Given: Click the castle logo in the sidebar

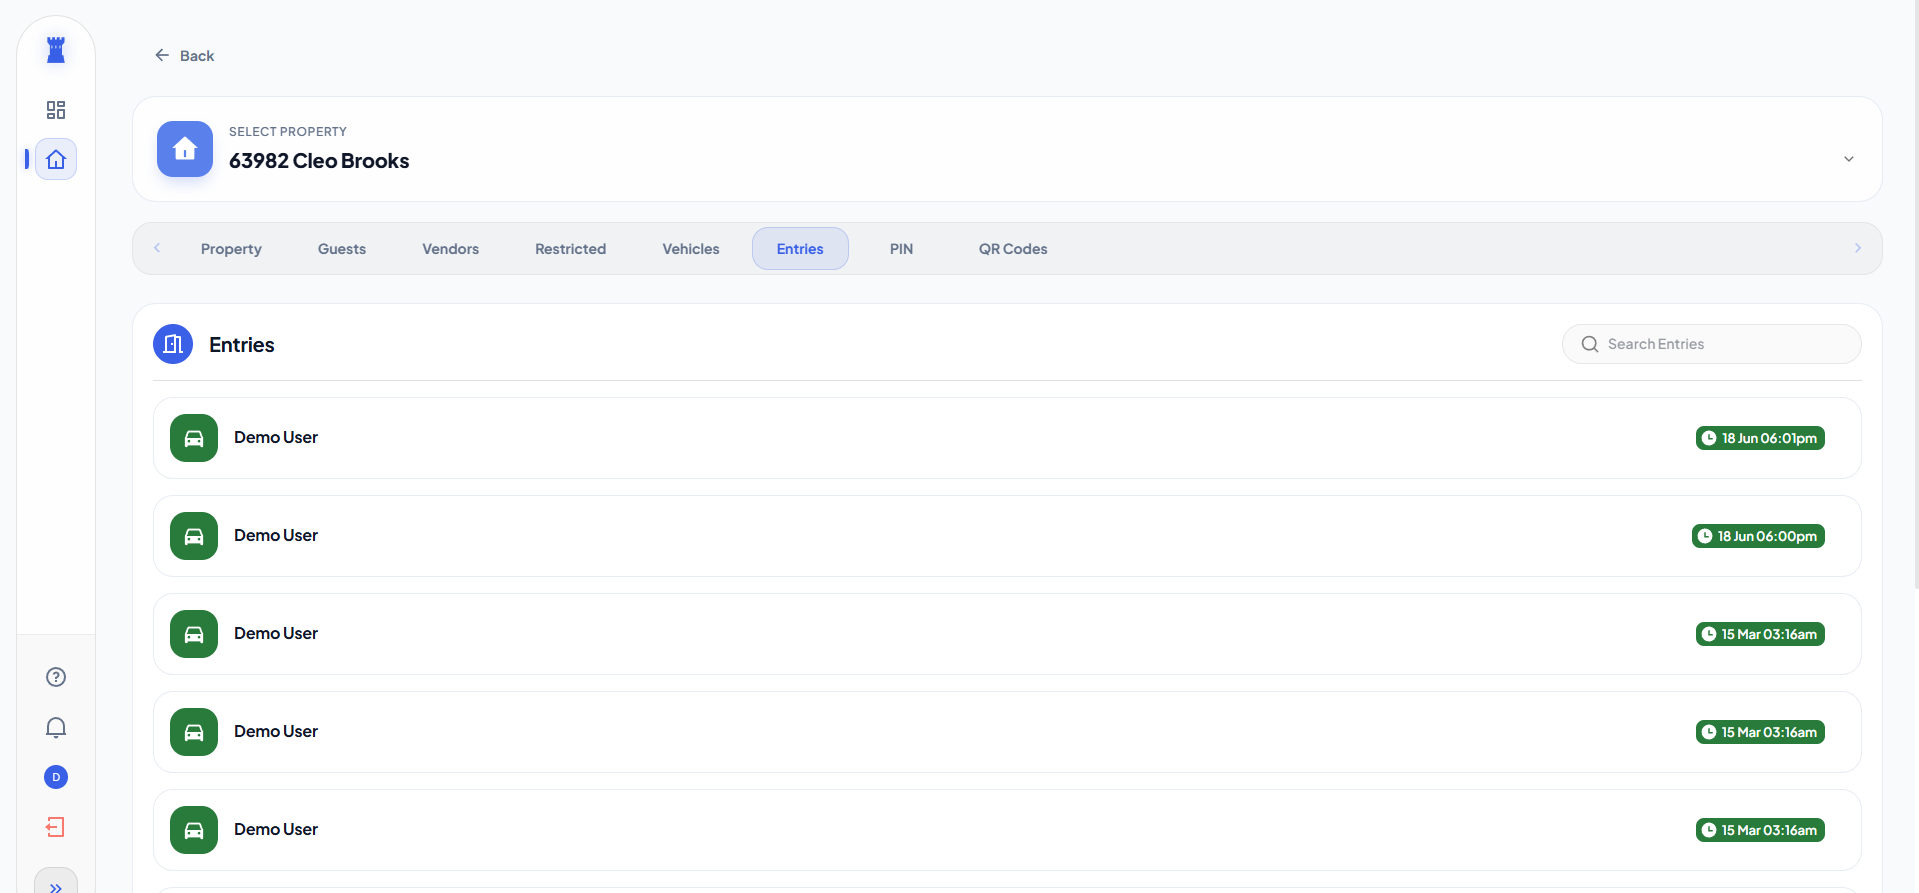Looking at the screenshot, I should click(x=56, y=50).
